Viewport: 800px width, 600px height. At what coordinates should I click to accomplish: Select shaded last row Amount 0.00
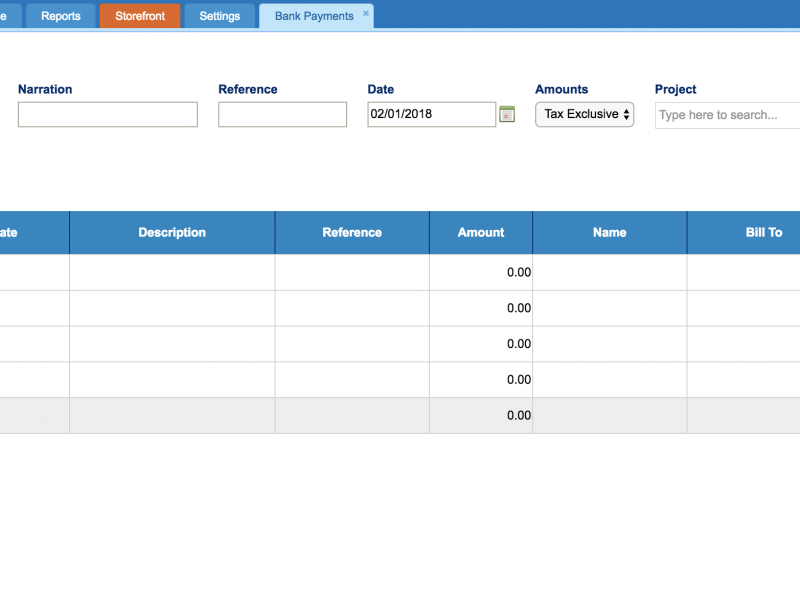pyautogui.click(x=481, y=415)
